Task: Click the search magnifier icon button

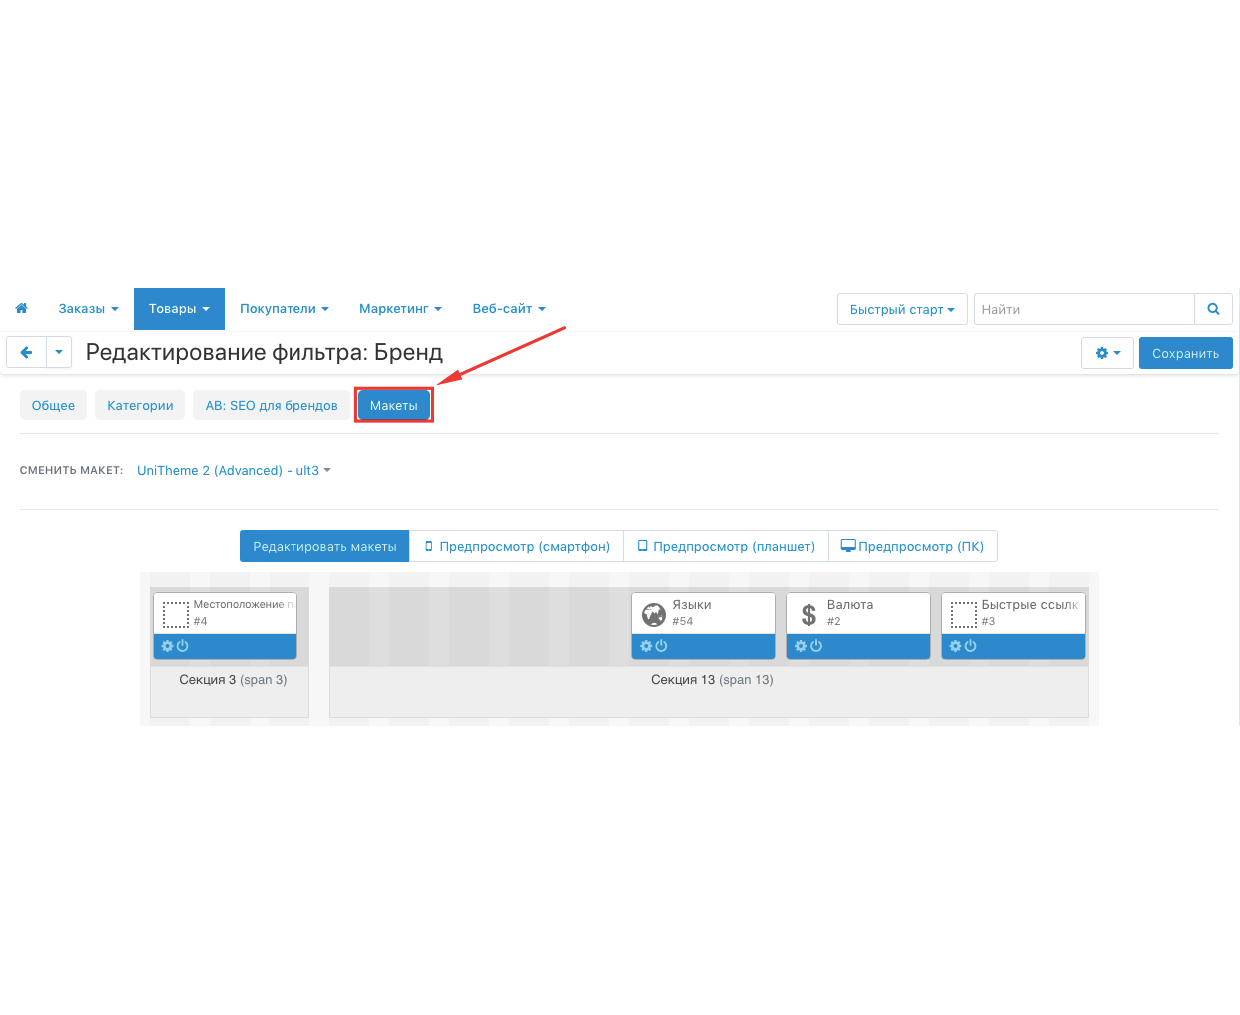Action: point(1213,309)
